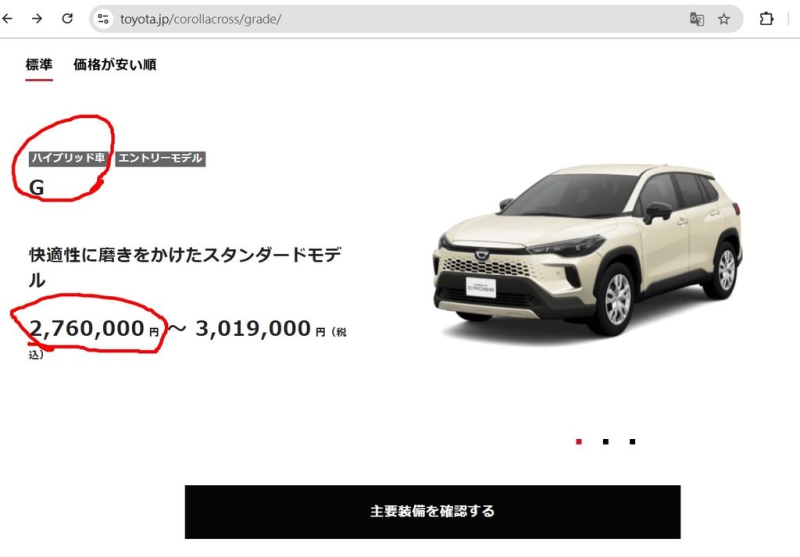Screen dimensions: 800x557
Task: Click the 2,760,000 円 starting price
Action: tap(94, 328)
